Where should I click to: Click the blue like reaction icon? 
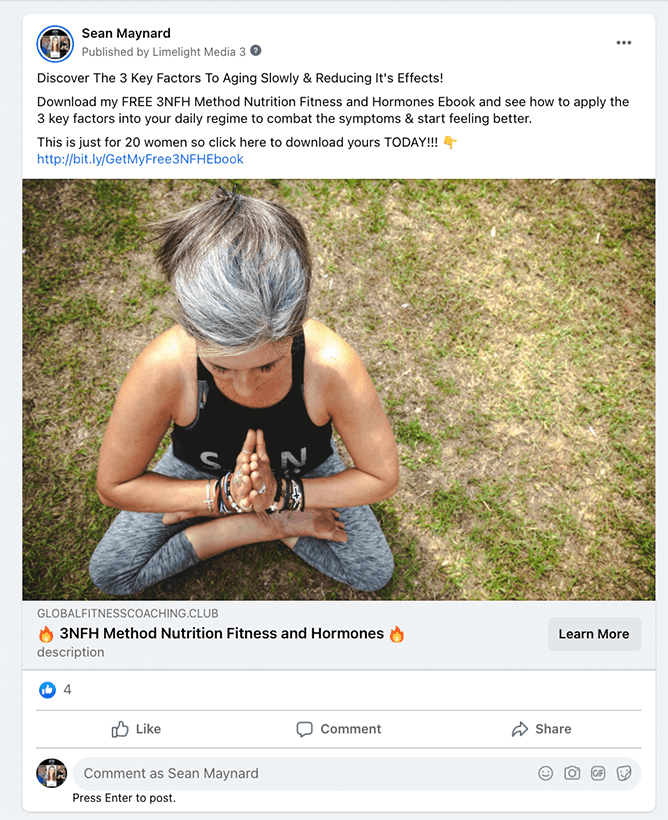tap(48, 690)
